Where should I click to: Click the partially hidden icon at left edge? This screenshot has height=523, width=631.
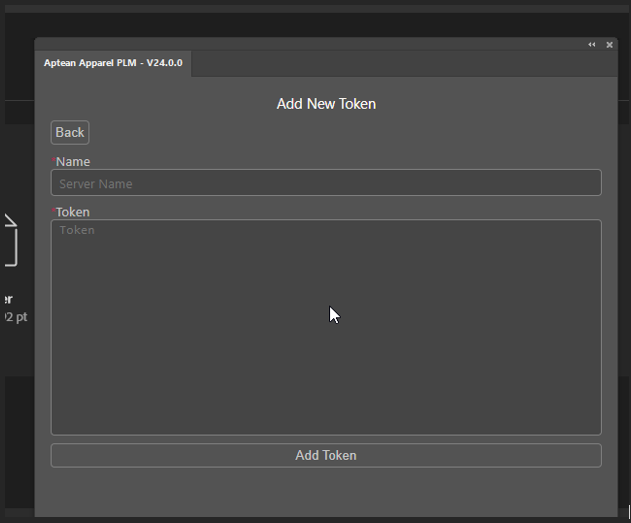[x=9, y=241]
